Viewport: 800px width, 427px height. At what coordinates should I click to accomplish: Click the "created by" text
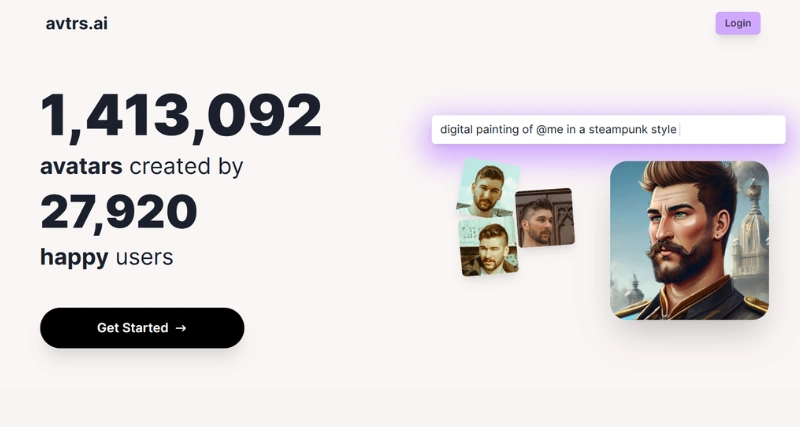pos(187,166)
